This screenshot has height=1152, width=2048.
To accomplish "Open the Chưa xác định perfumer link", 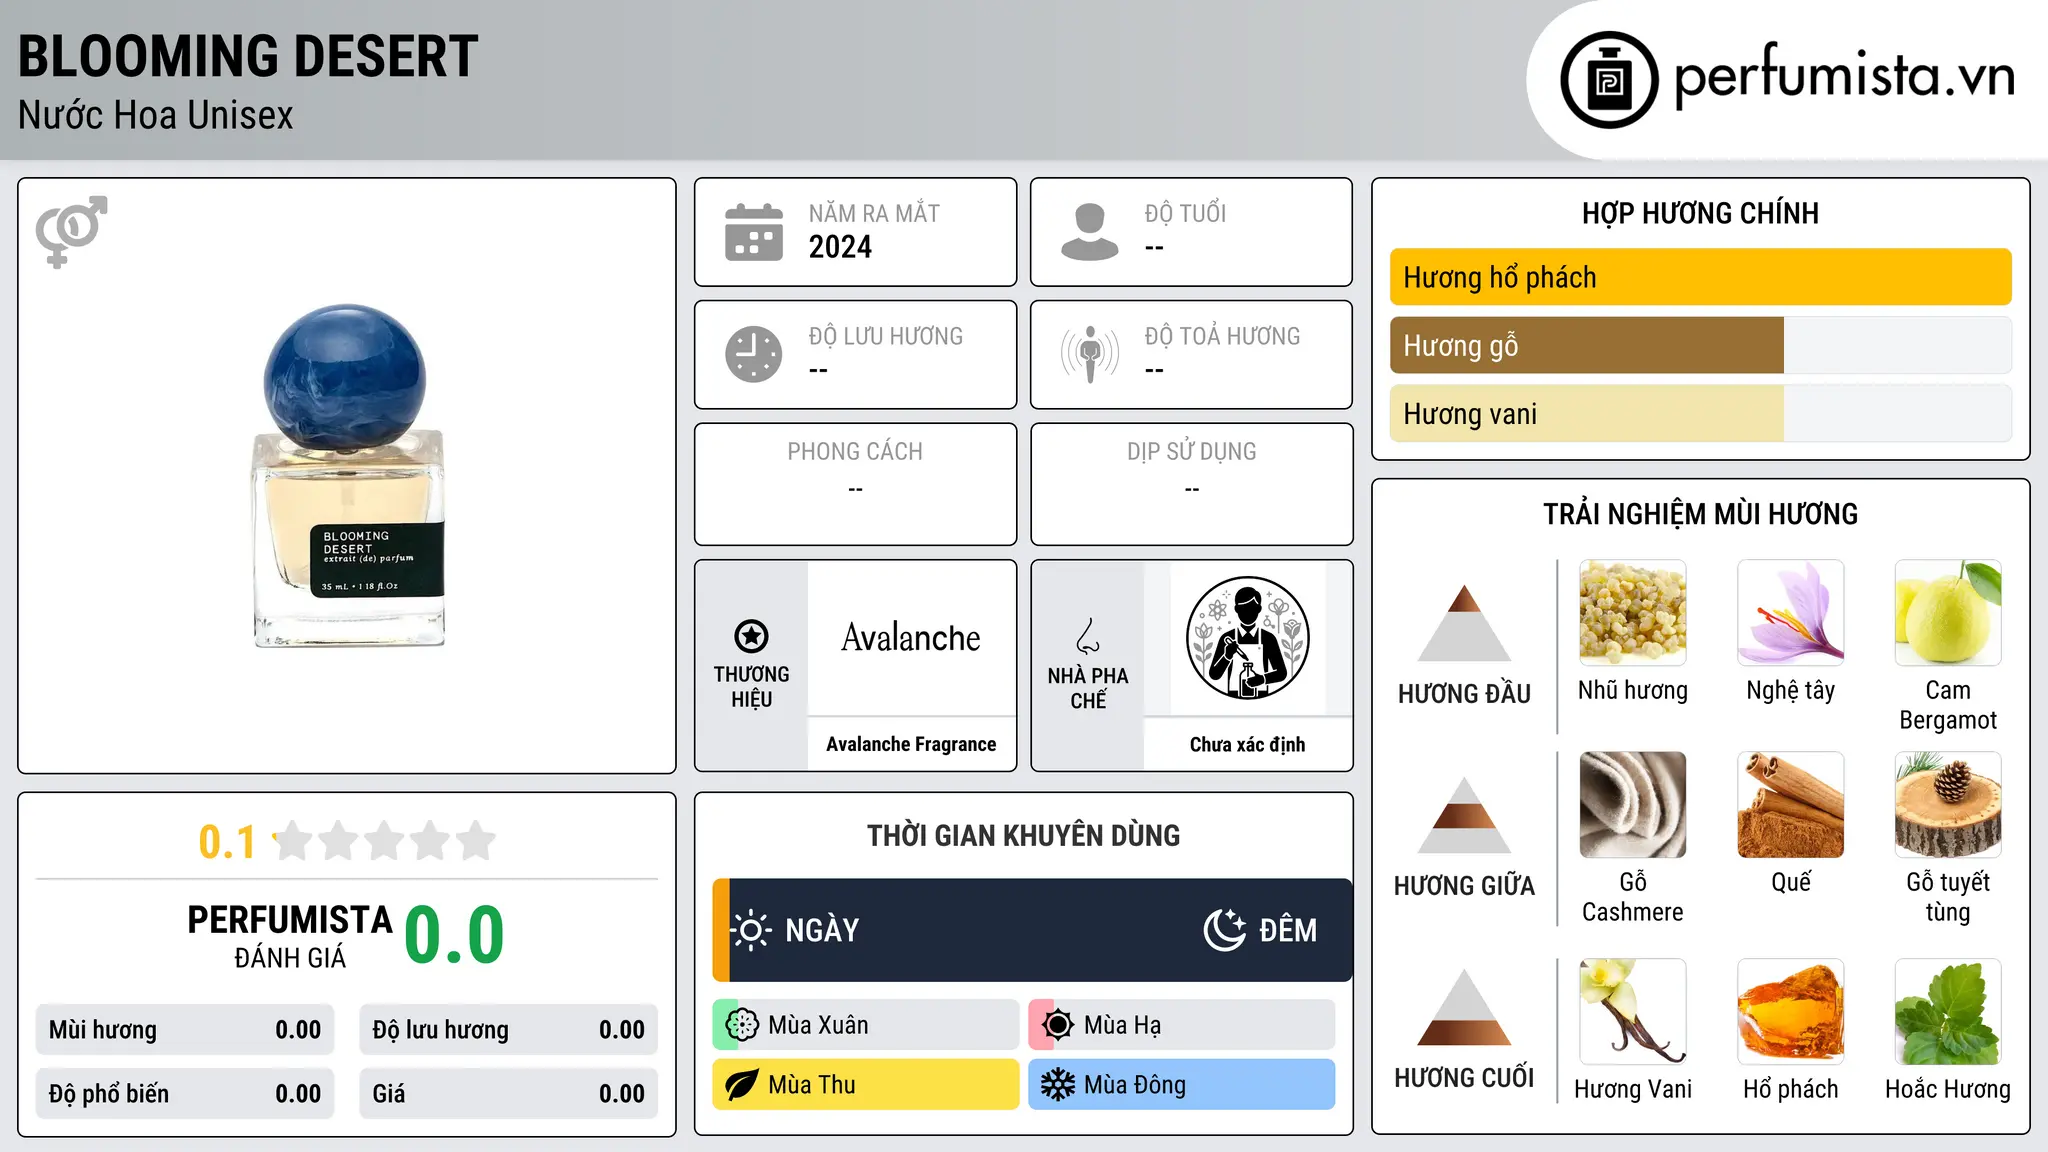I will [1247, 744].
